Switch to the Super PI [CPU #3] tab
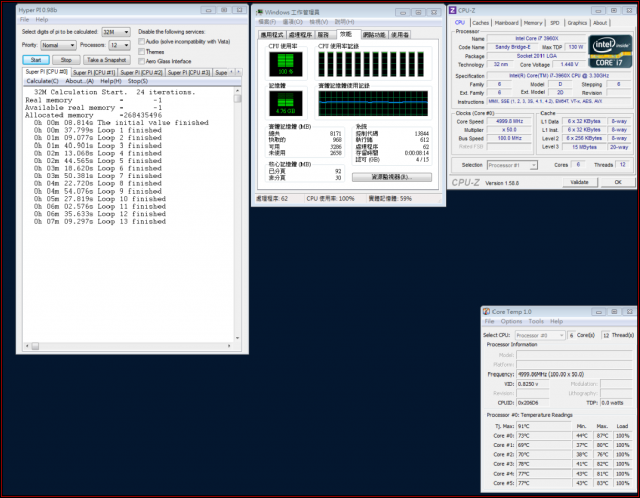640x498 pixels. [189, 73]
